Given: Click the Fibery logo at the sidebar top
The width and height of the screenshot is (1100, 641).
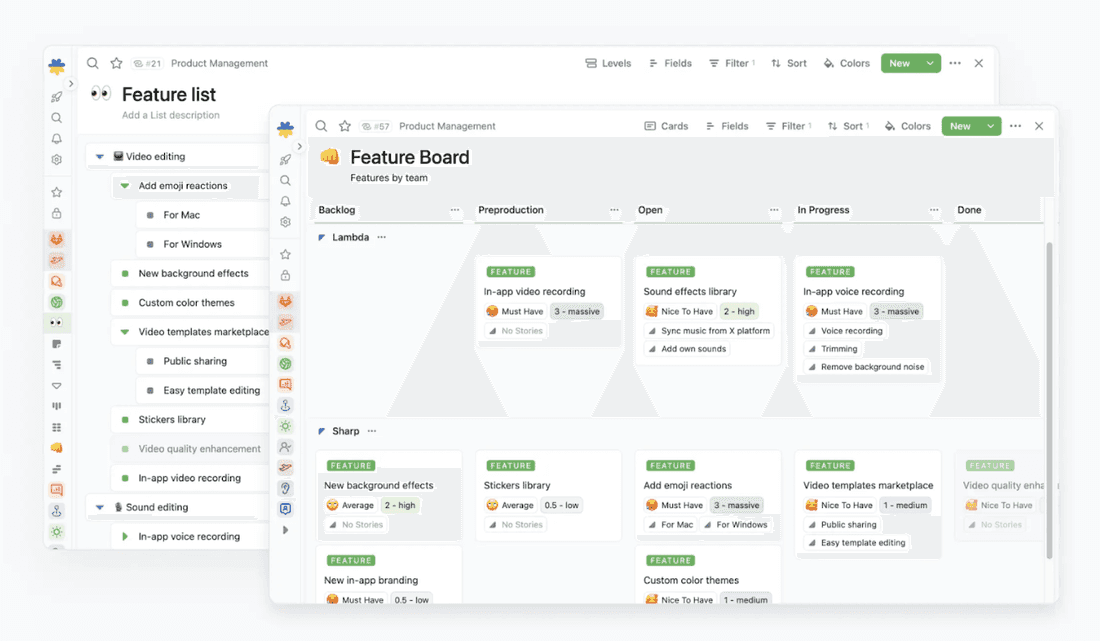Looking at the screenshot, I should (x=285, y=126).
